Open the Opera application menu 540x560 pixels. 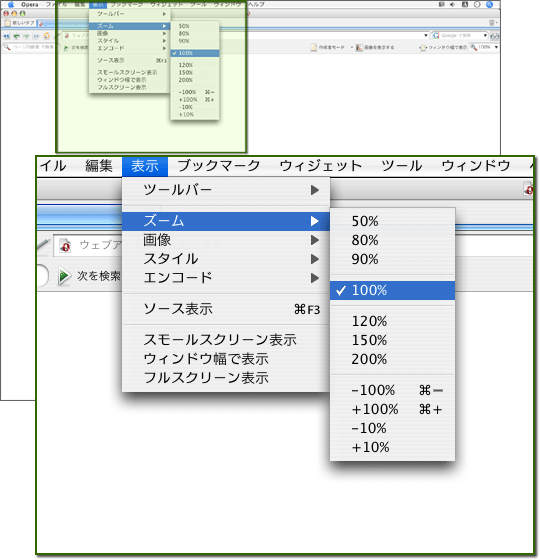(x=30, y=5)
